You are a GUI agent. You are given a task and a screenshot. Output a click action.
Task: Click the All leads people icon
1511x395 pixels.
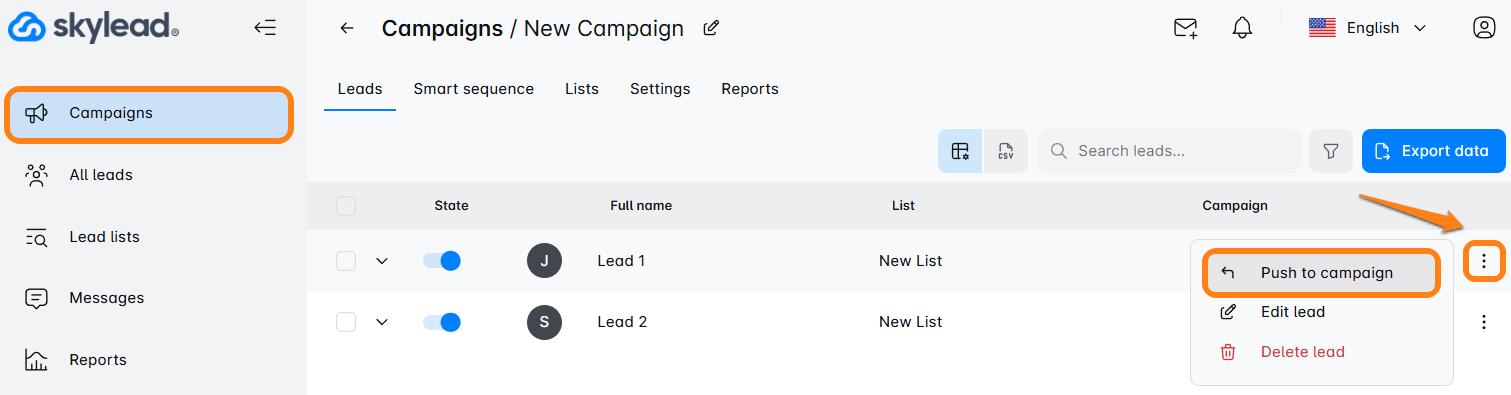37,175
